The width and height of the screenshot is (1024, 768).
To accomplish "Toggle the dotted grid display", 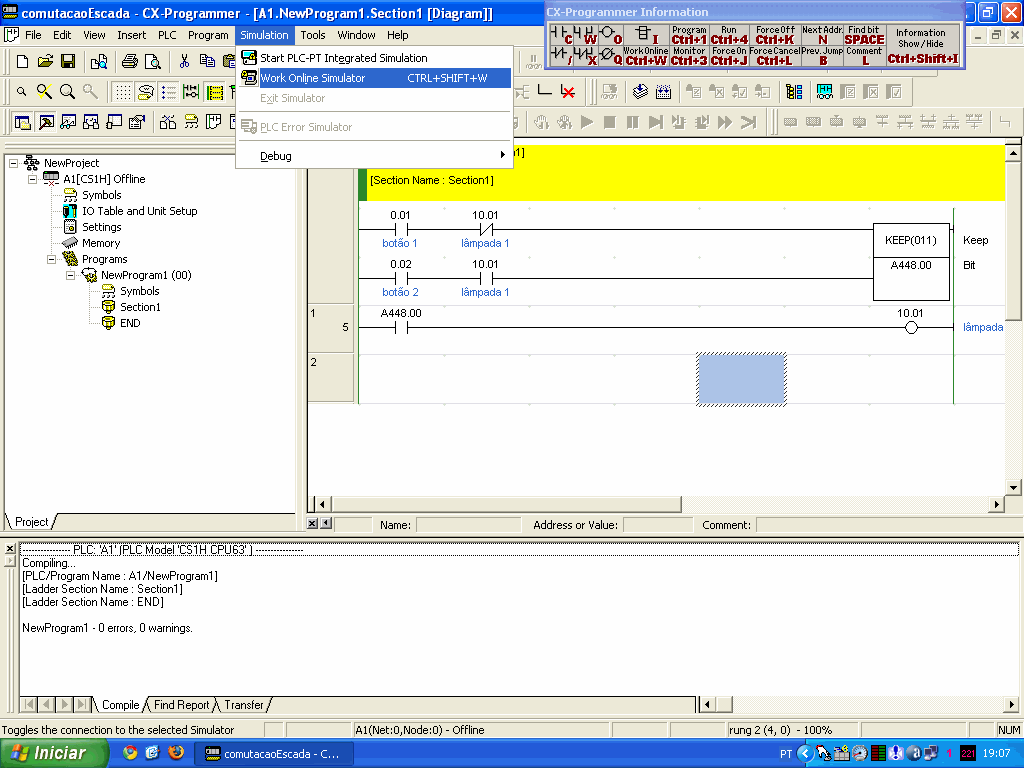I will pyautogui.click(x=123, y=92).
